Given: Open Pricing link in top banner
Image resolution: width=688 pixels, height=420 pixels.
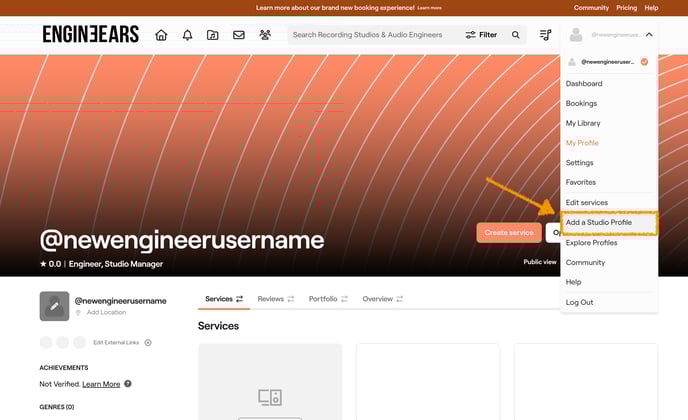Looking at the screenshot, I should point(627,8).
